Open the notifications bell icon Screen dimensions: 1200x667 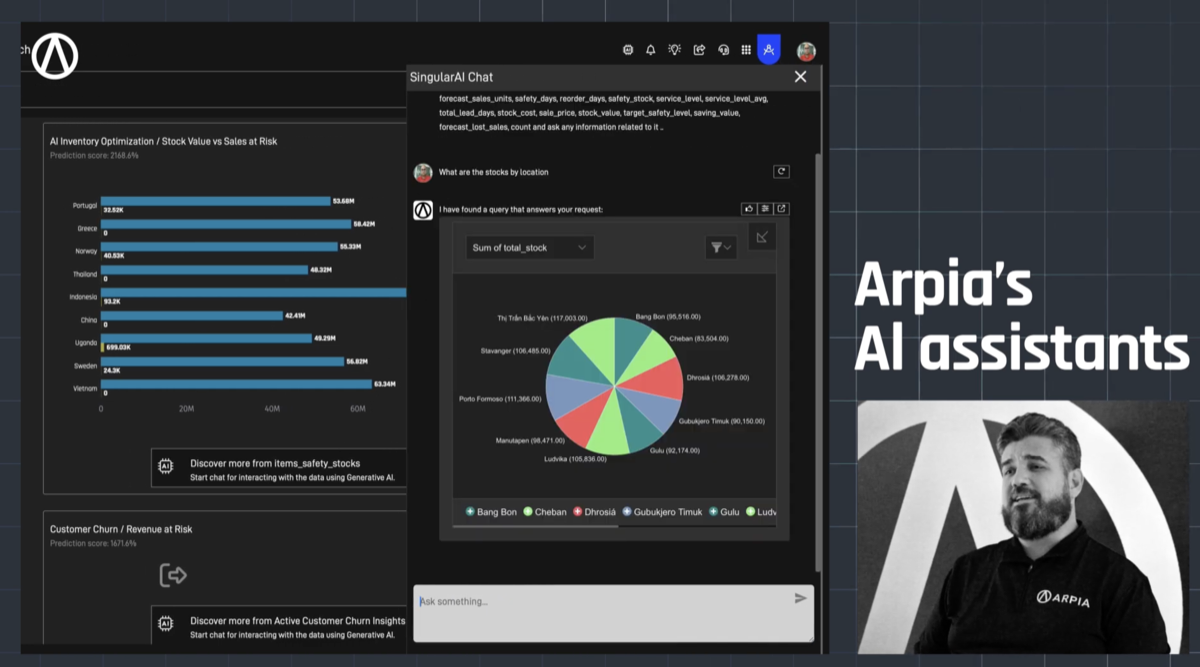[651, 50]
